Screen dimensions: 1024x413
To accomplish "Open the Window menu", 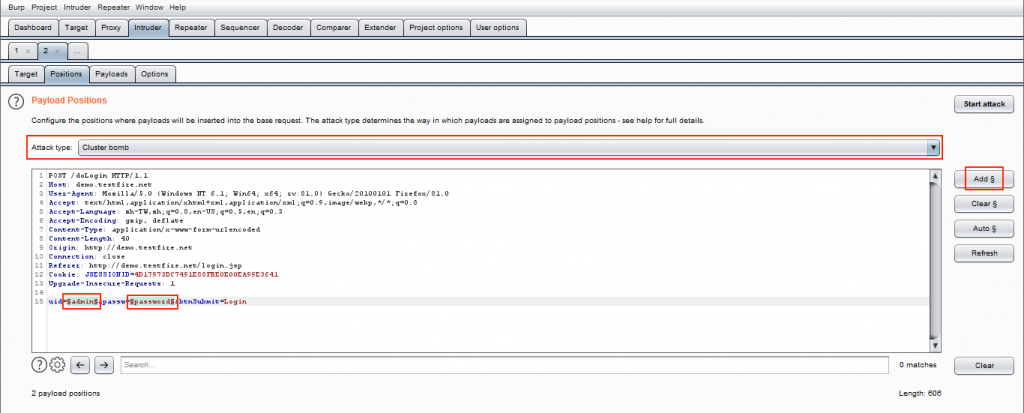I will tap(150, 7).
